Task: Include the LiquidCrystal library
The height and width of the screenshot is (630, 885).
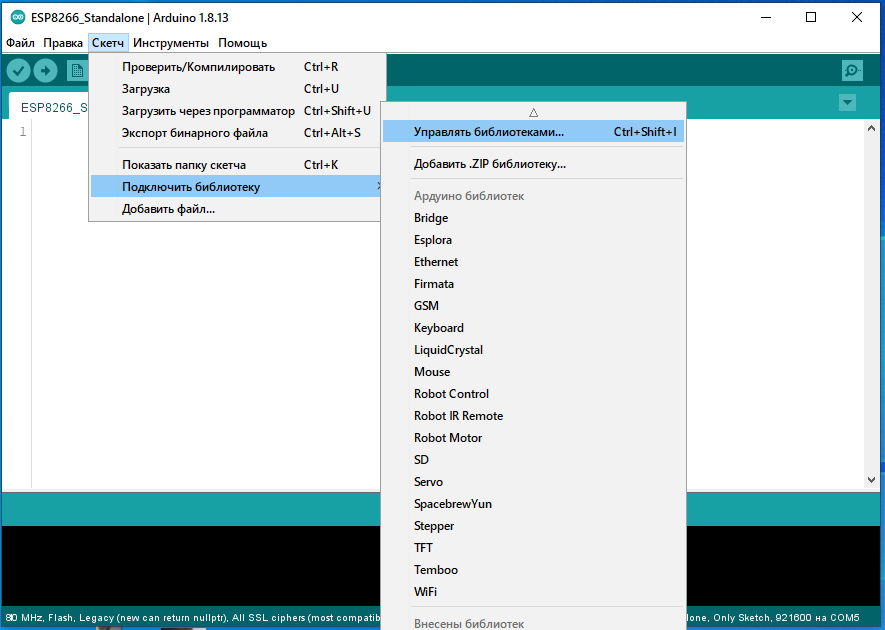Action: point(448,350)
